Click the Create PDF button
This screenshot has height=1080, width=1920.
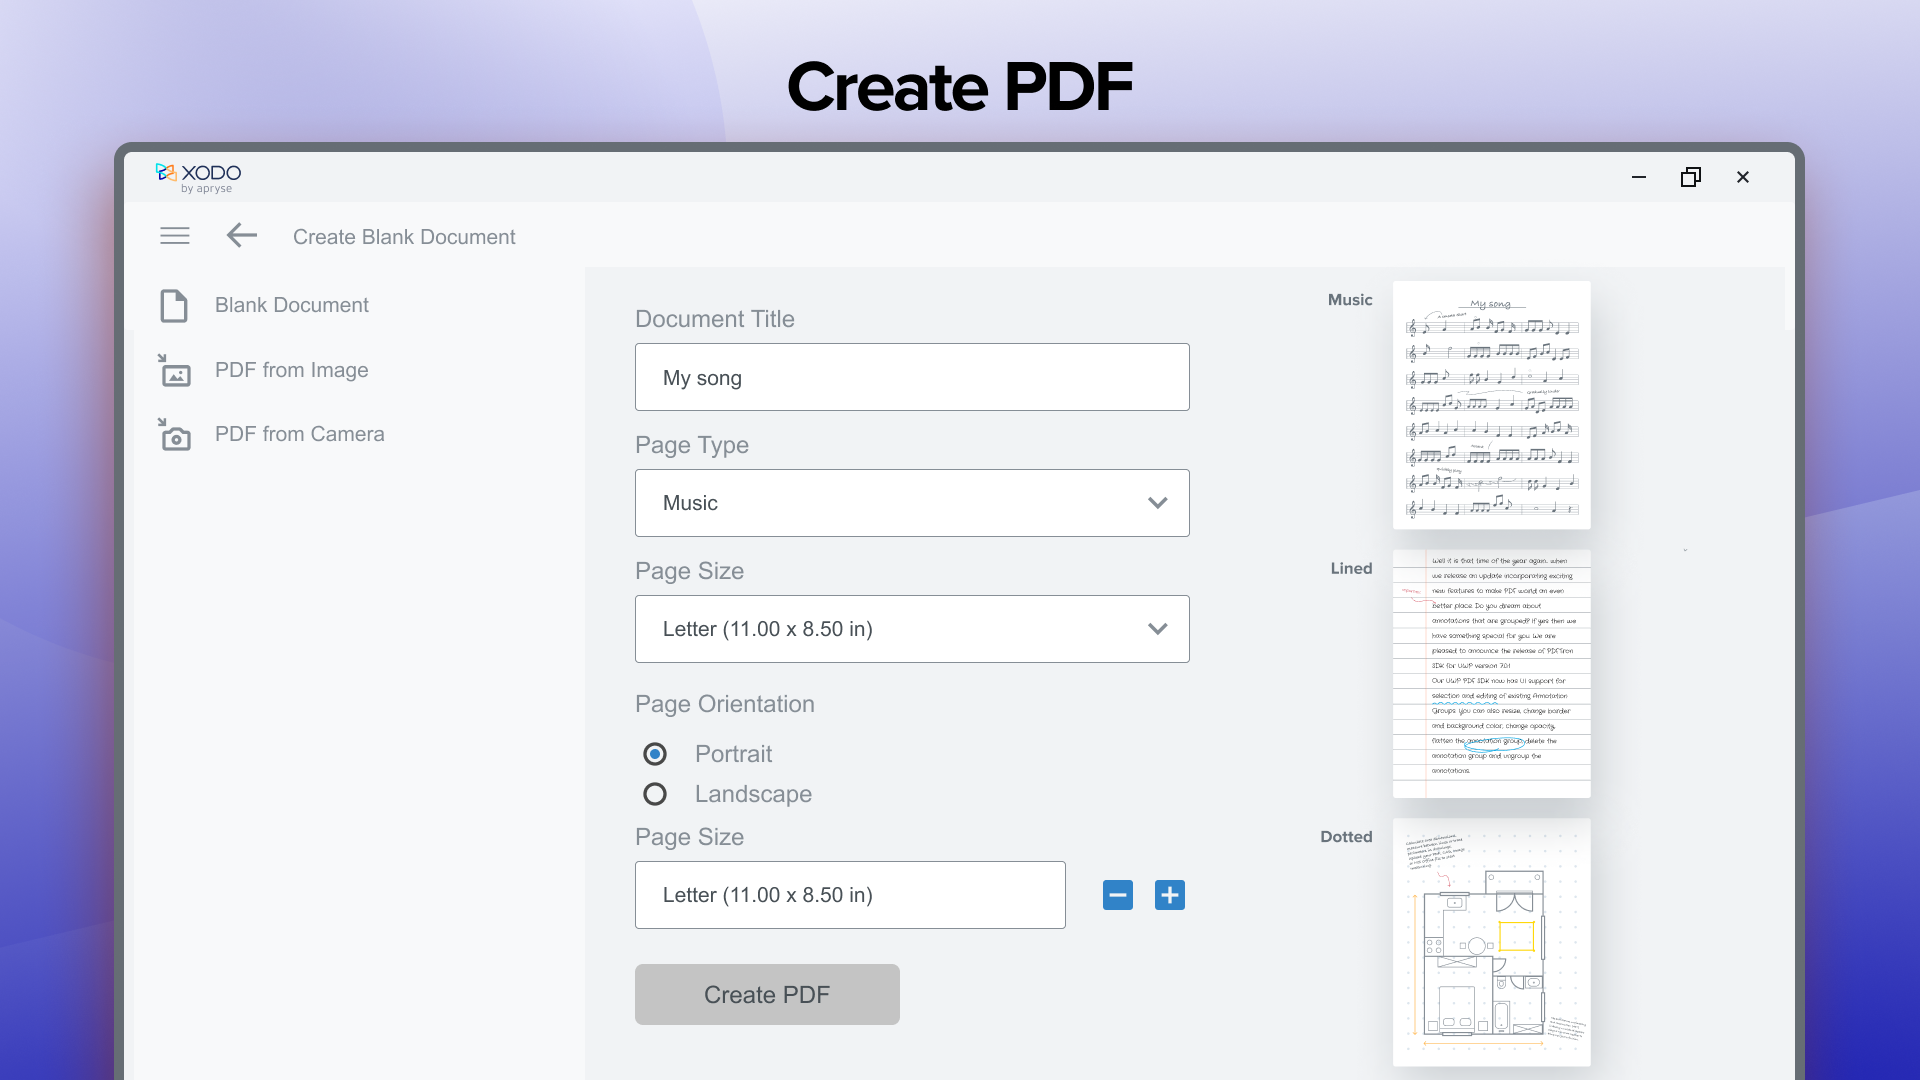pyautogui.click(x=766, y=994)
